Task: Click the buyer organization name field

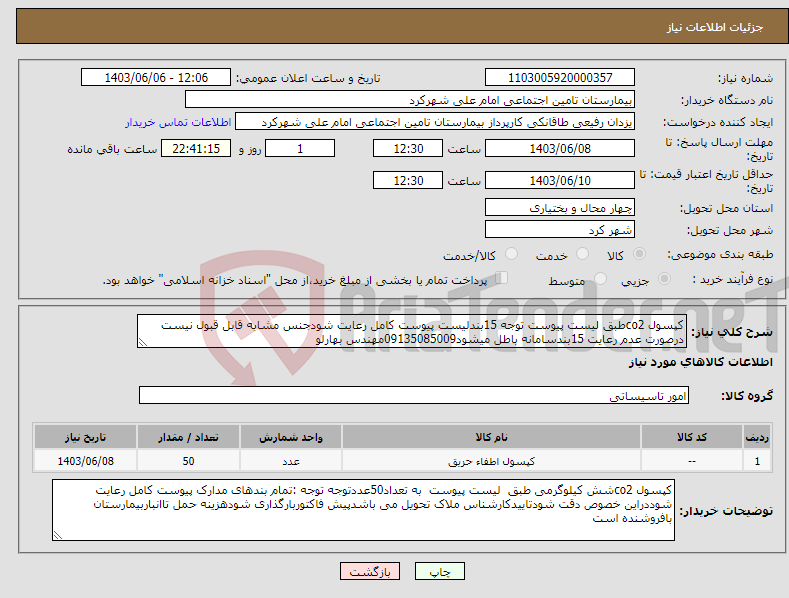Action: 410,100
